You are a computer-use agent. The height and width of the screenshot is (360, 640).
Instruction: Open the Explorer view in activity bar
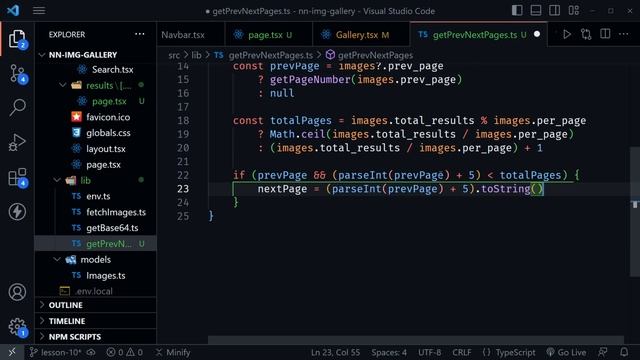point(17,39)
